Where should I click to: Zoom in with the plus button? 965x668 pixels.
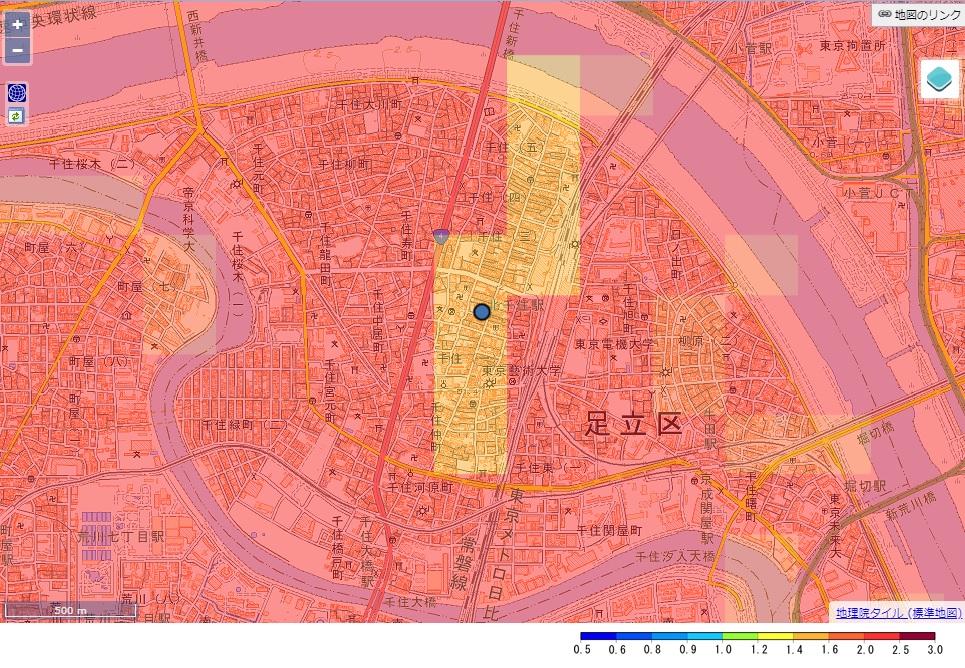pos(17,25)
